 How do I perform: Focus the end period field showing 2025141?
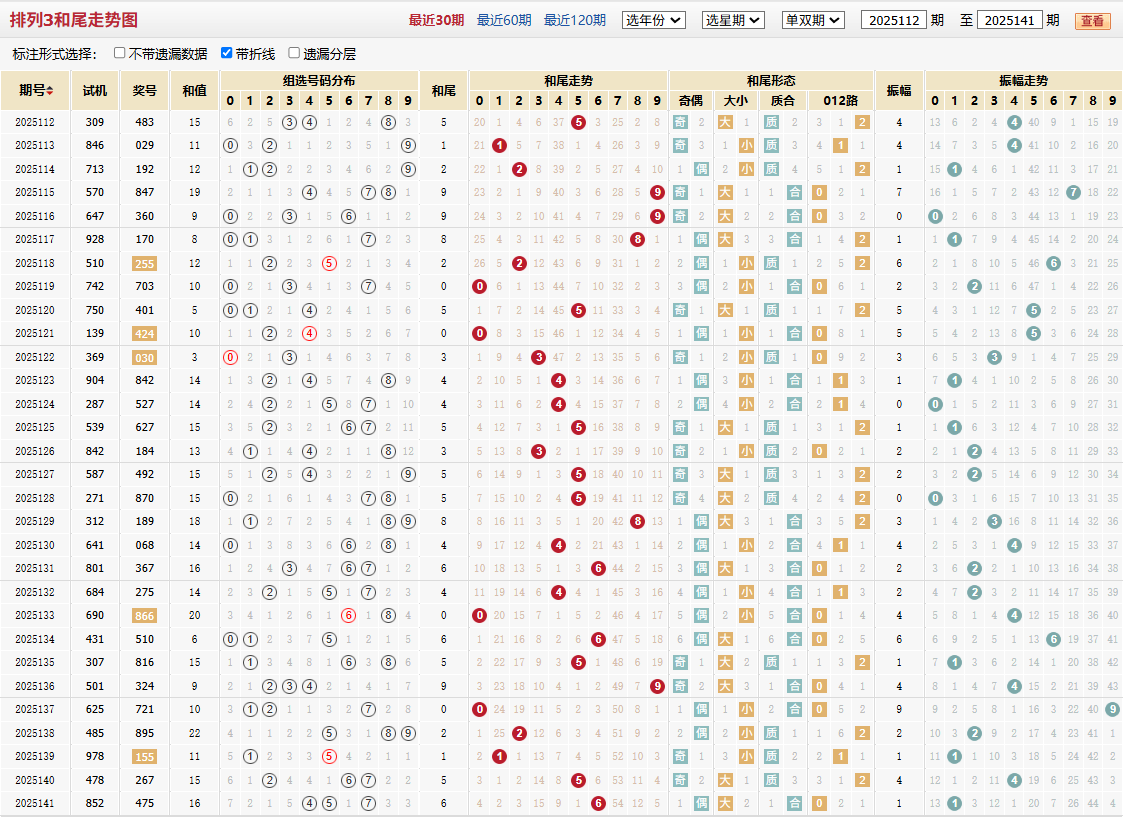pos(1009,20)
